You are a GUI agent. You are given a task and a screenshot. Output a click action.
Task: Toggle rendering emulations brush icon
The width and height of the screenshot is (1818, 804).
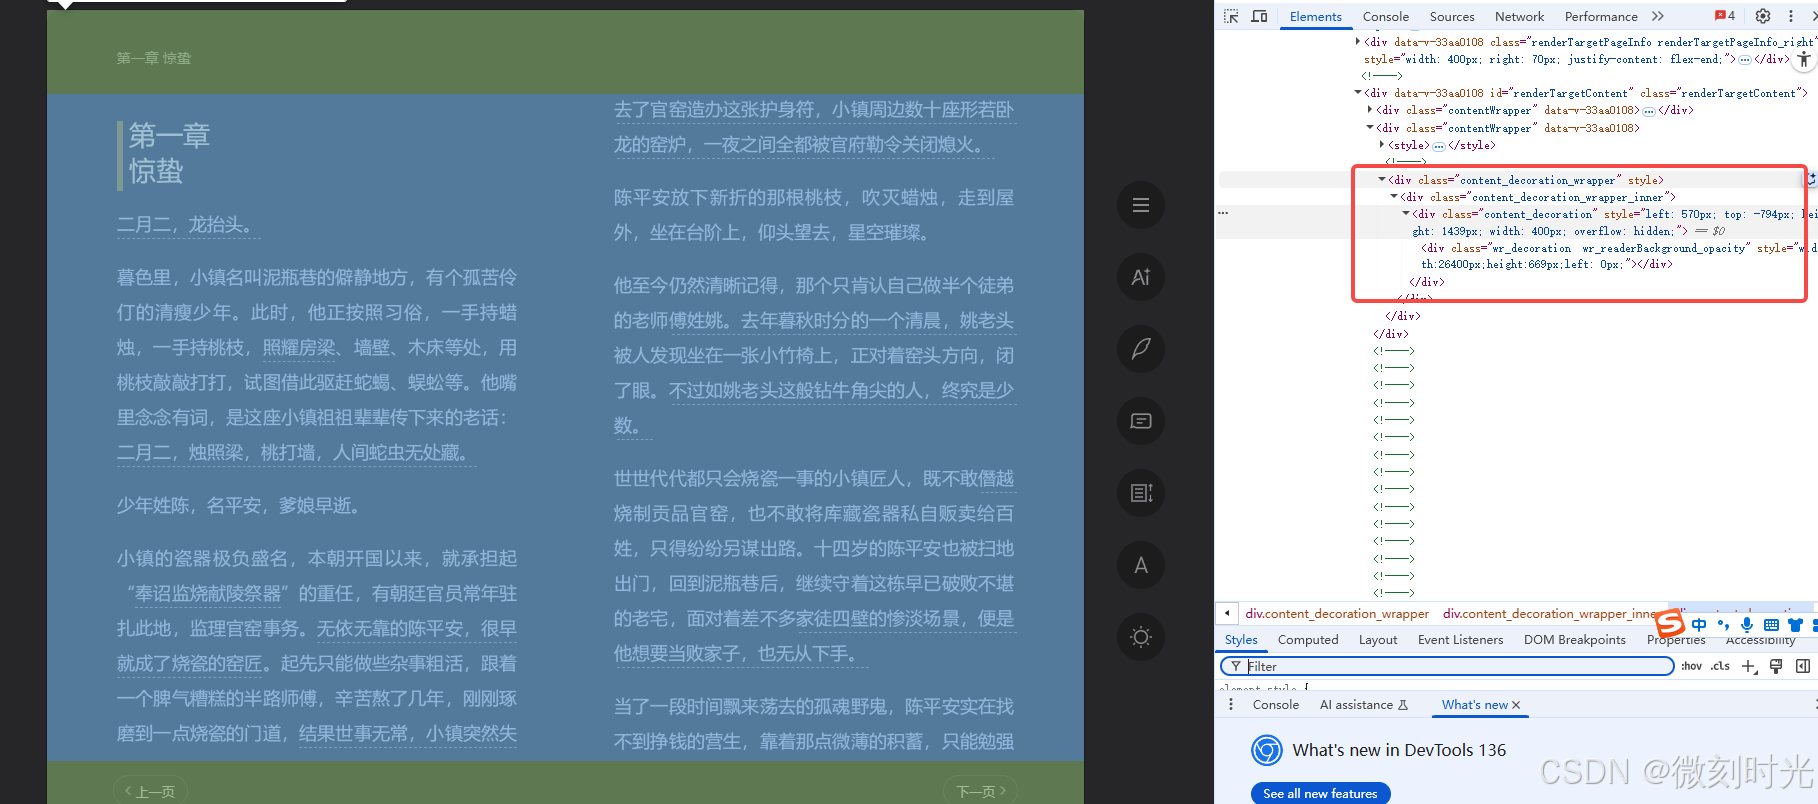tap(1776, 666)
